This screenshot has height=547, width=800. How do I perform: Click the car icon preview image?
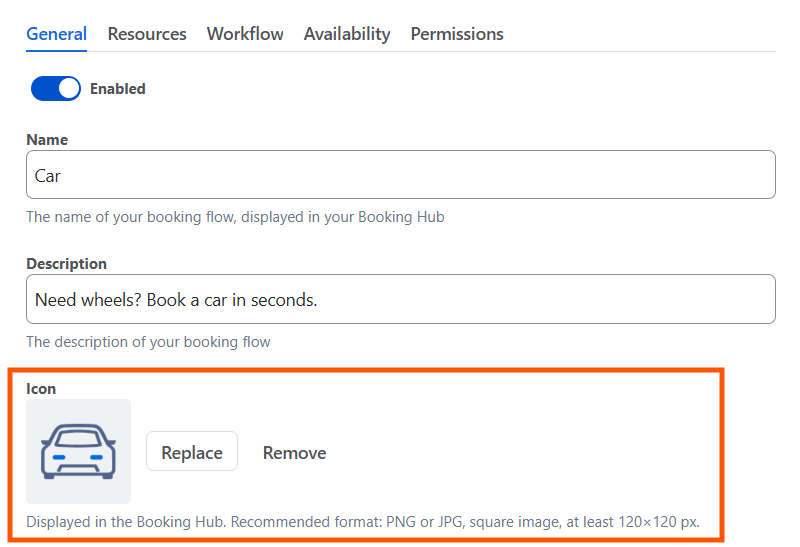click(x=79, y=451)
